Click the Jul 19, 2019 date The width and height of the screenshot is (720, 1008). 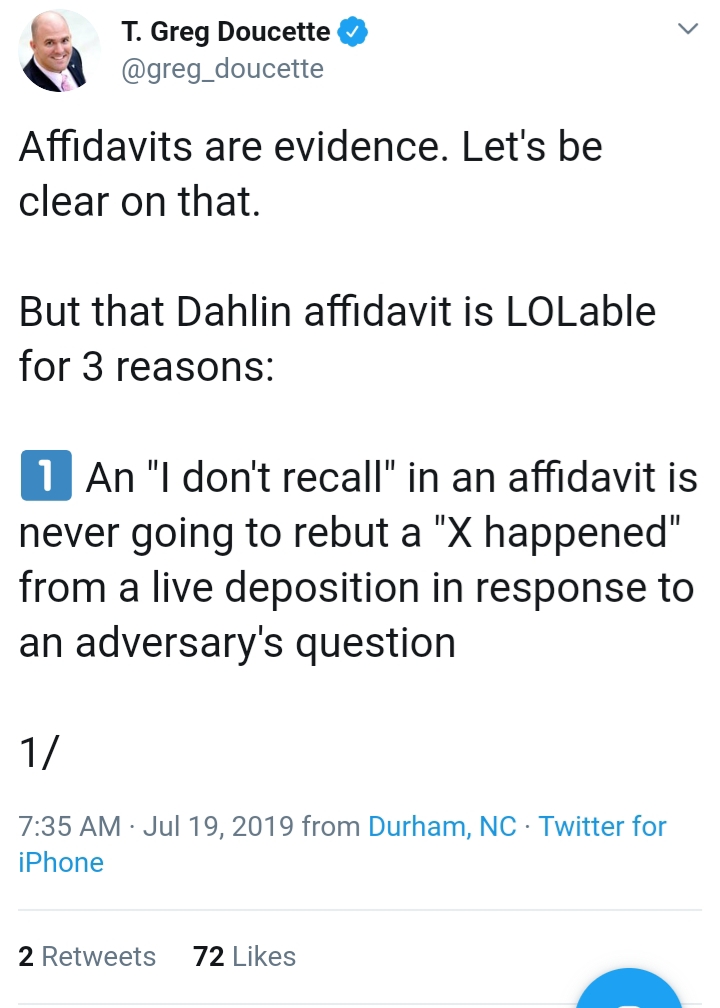(219, 826)
